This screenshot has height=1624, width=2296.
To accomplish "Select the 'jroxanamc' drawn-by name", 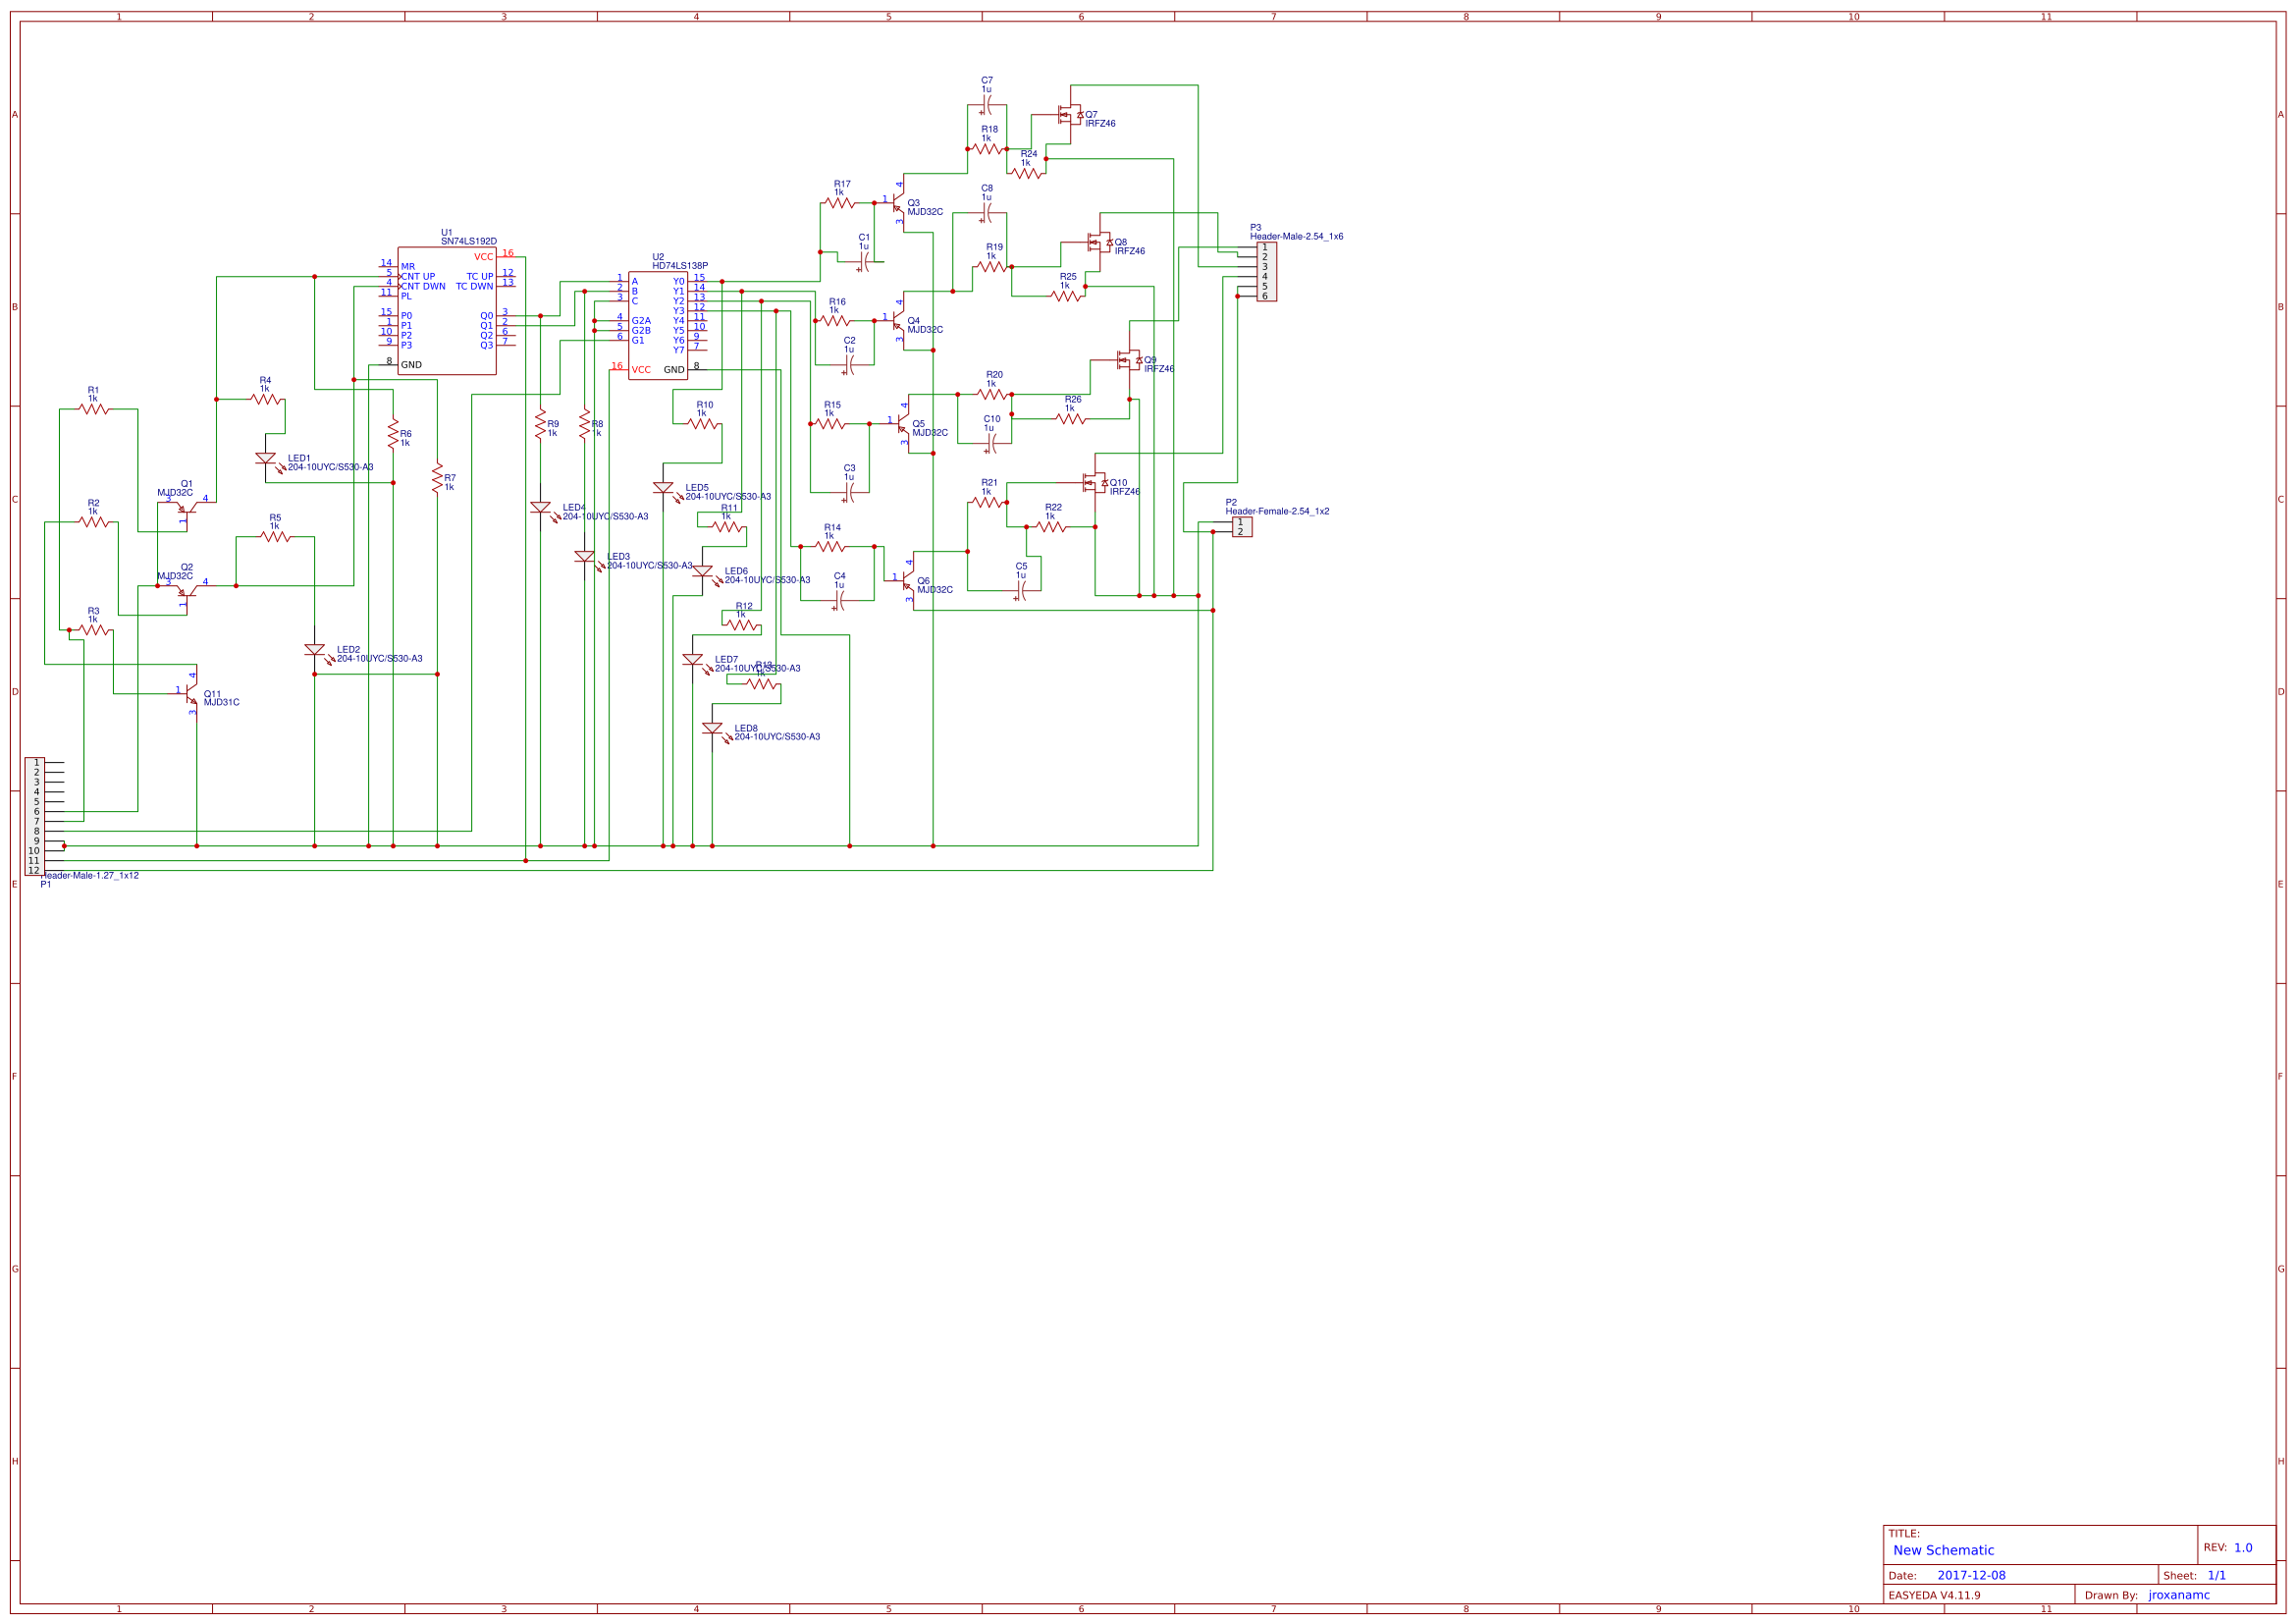I will [x=2178, y=1595].
